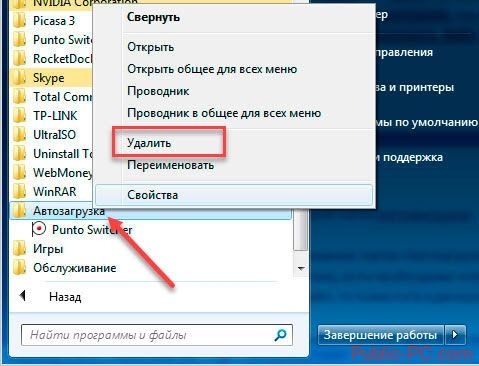
Task: Click the search magnifier icon
Action: pos(280,335)
